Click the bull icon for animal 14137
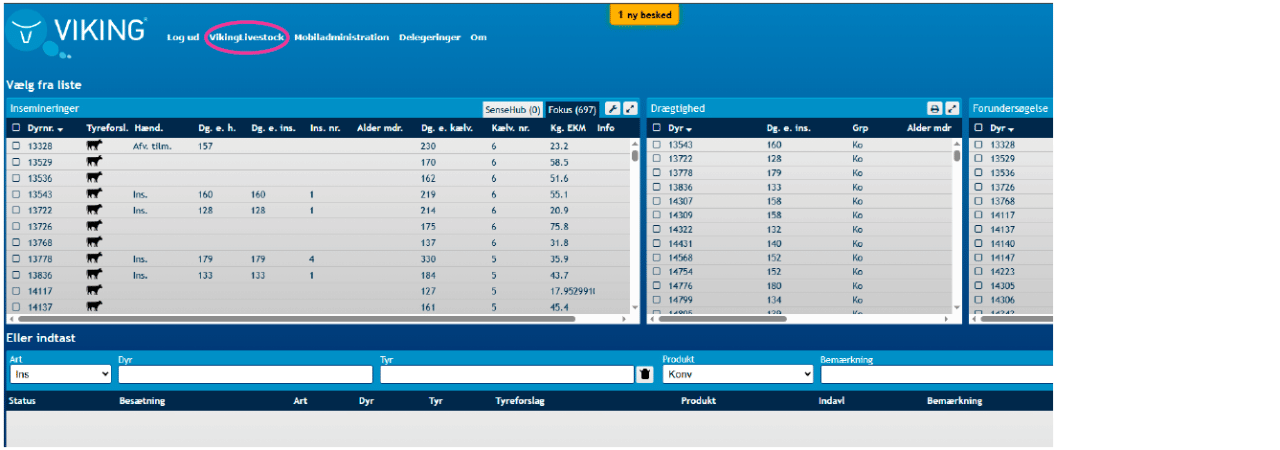 (95, 307)
